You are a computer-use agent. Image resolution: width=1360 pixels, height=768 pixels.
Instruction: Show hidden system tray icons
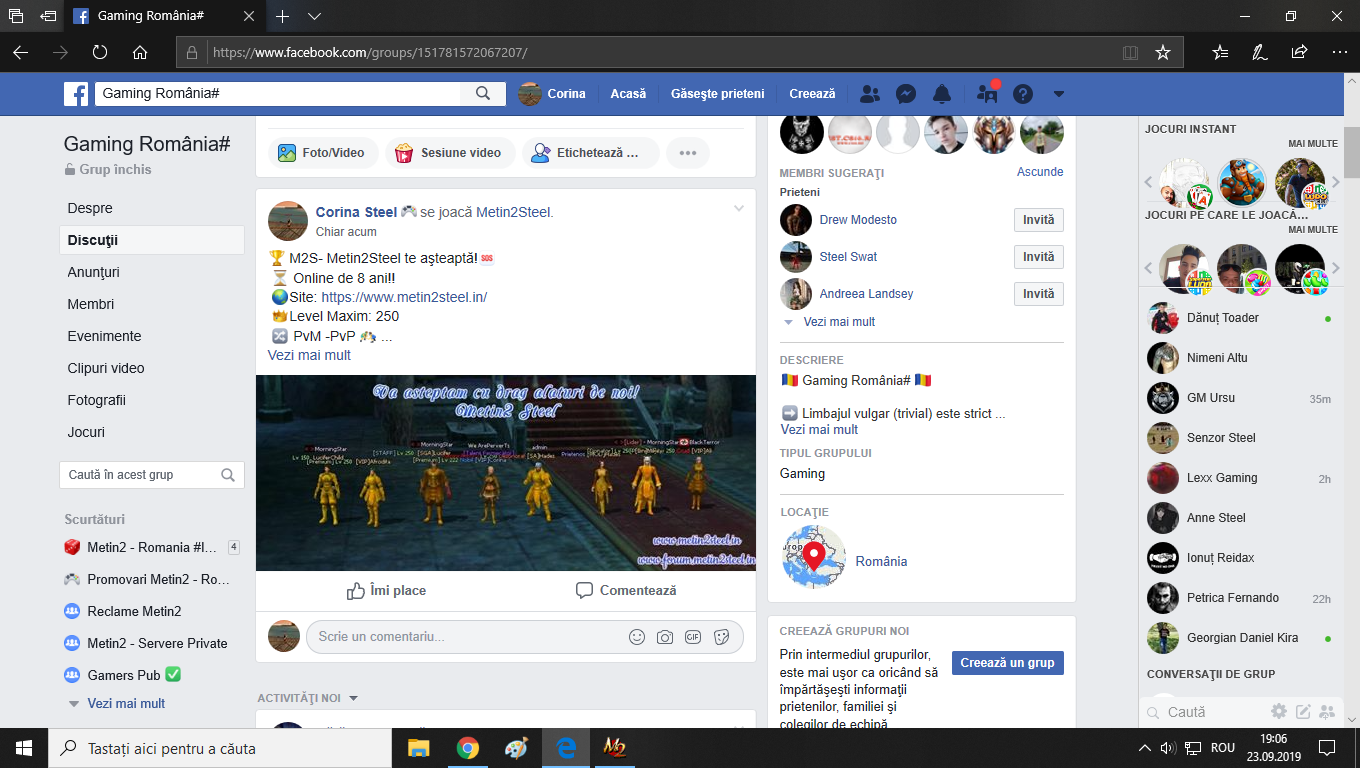pyautogui.click(x=1145, y=748)
